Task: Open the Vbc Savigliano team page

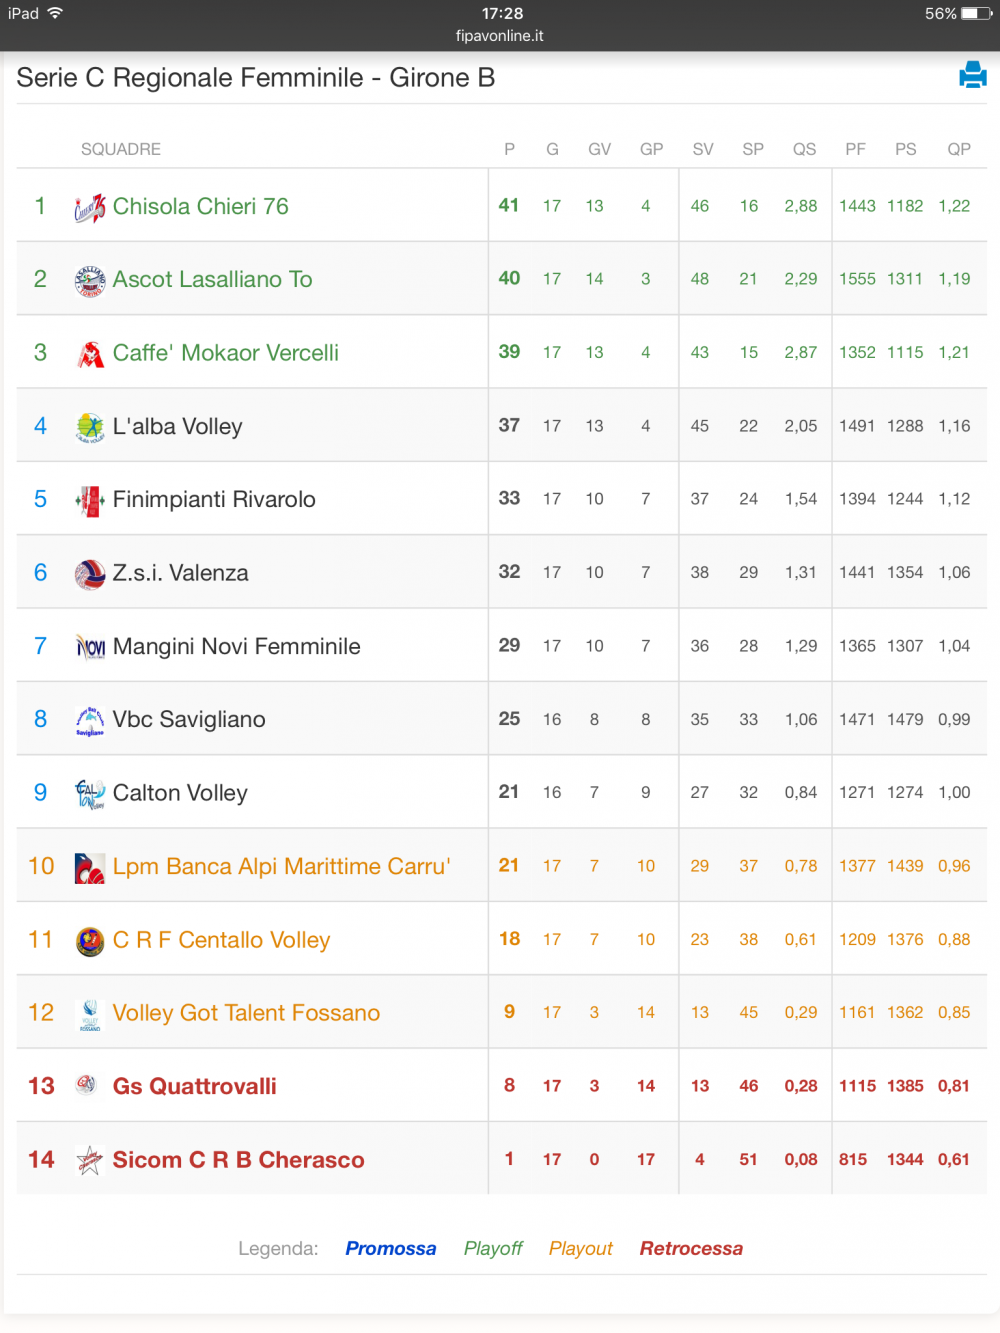Action: coord(189,719)
